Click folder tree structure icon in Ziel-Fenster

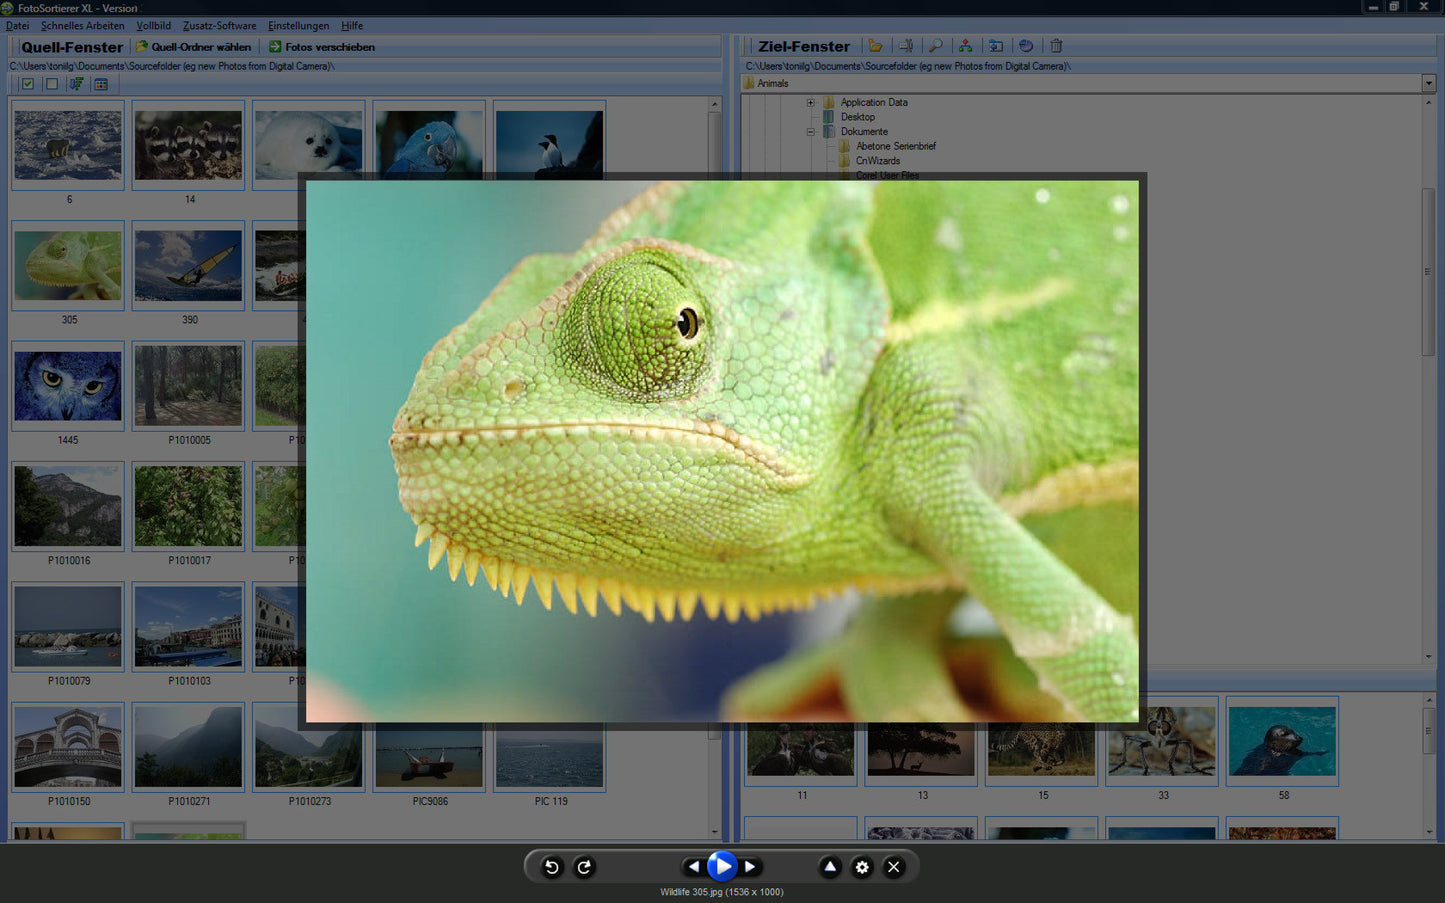tap(965, 46)
